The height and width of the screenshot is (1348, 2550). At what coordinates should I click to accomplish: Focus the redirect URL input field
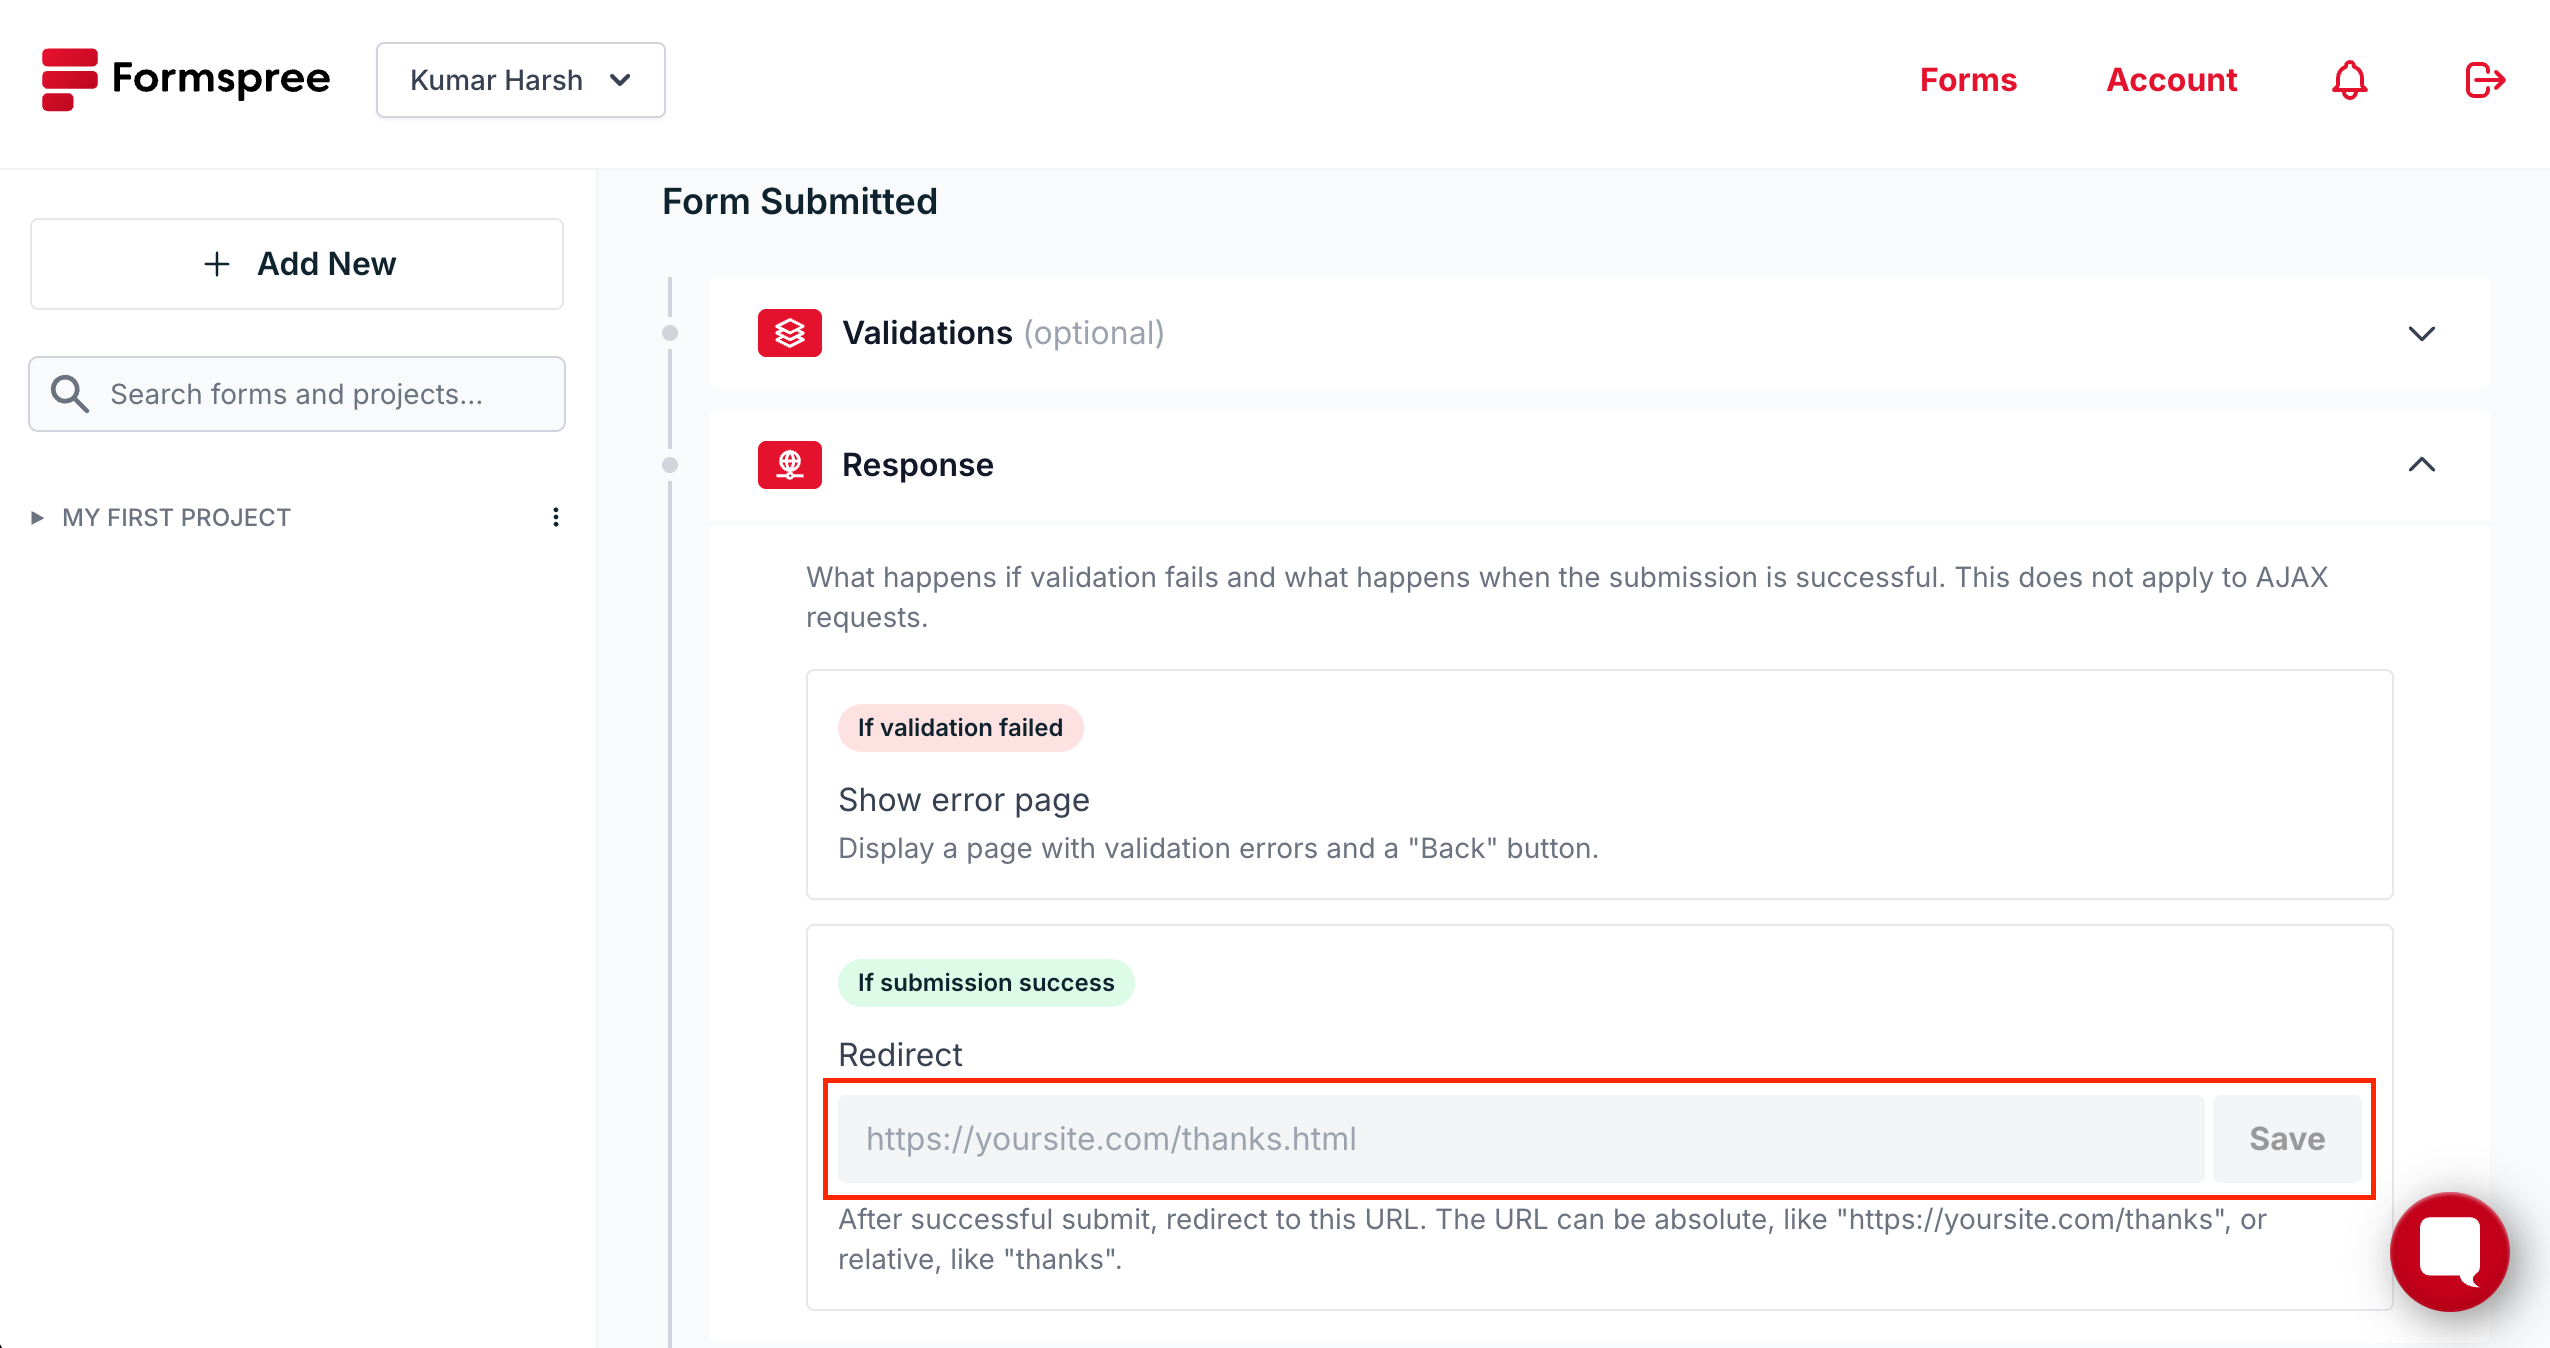coord(1520,1139)
